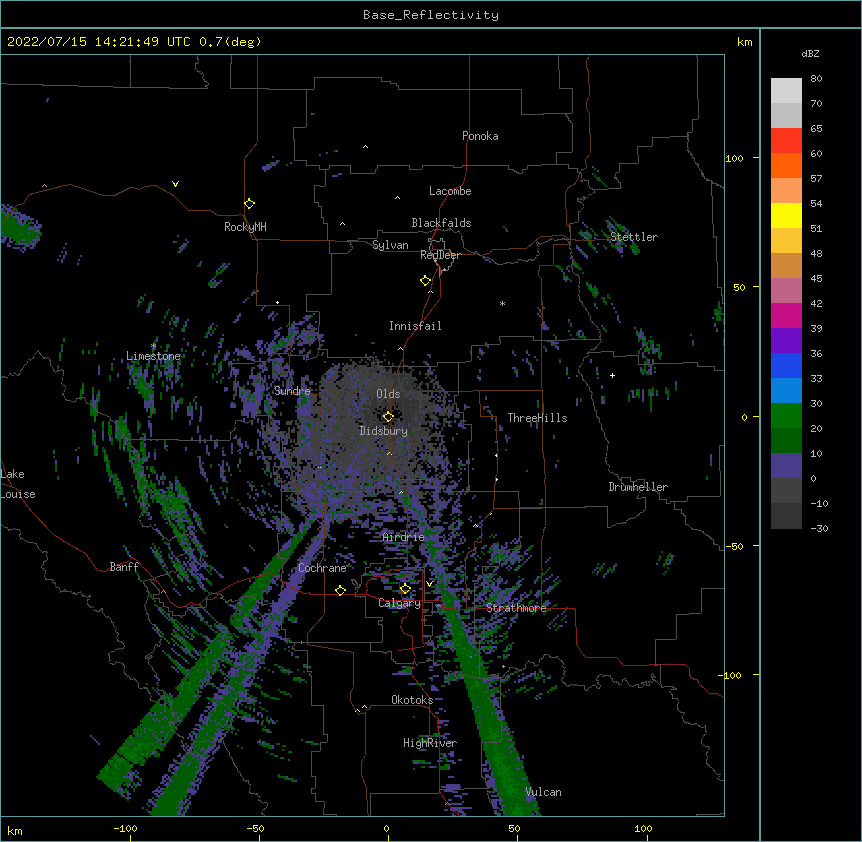This screenshot has width=862, height=842.
Task: Pick the yellow 54-51 dBZ legend swatch
Action: click(x=786, y=215)
